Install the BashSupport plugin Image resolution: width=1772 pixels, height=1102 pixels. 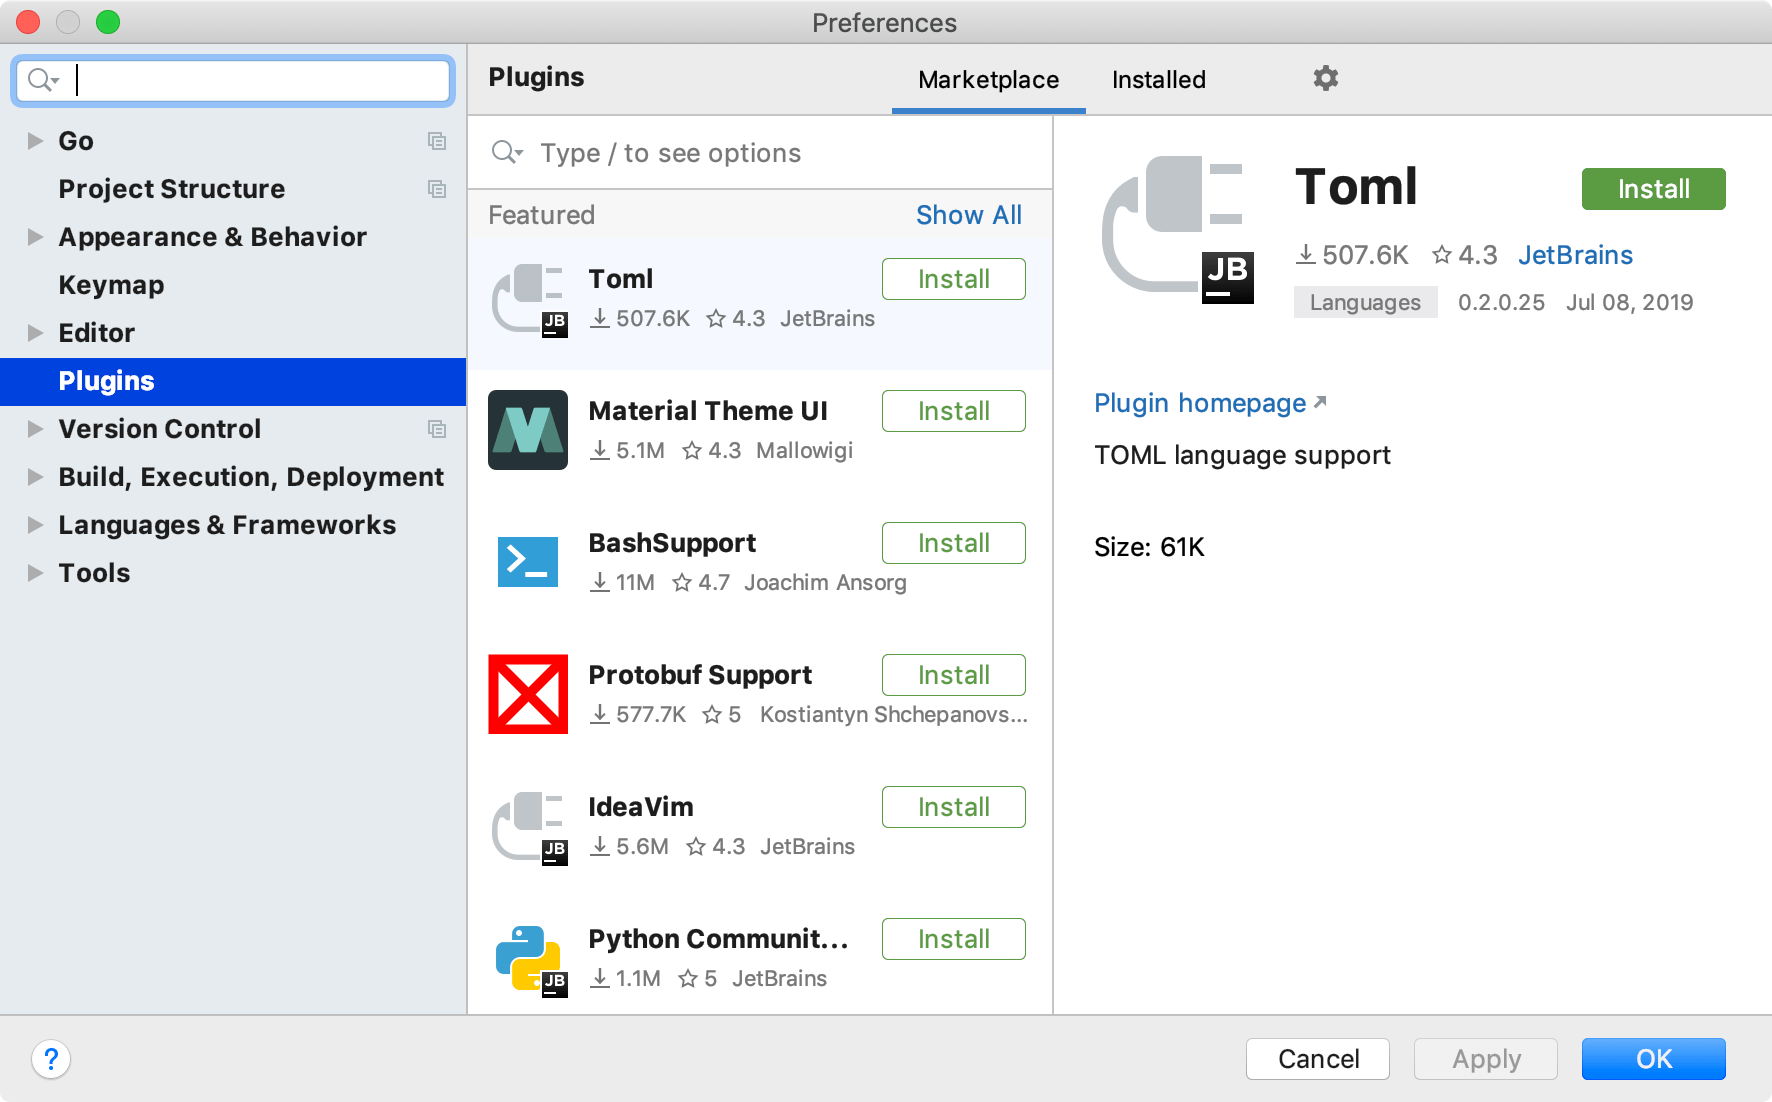pos(953,543)
